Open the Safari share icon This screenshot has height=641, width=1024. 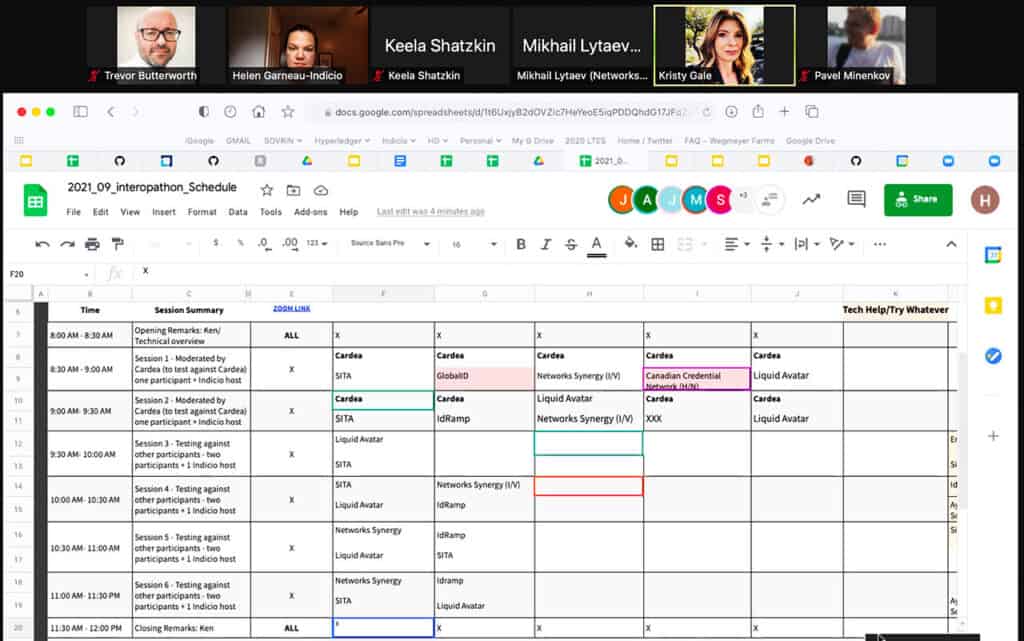pyautogui.click(x=758, y=112)
